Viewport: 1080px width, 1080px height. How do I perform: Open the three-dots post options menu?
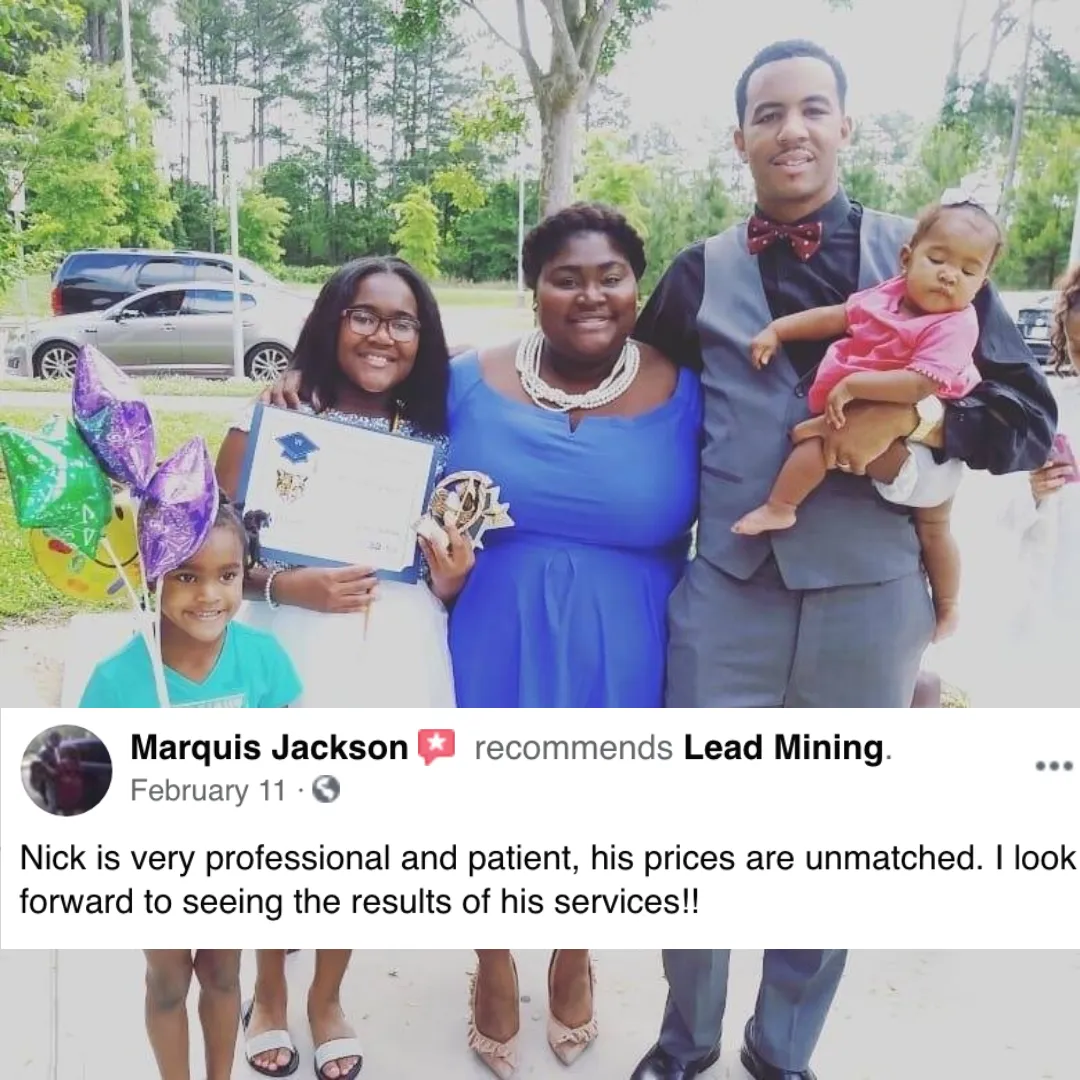tap(1054, 765)
